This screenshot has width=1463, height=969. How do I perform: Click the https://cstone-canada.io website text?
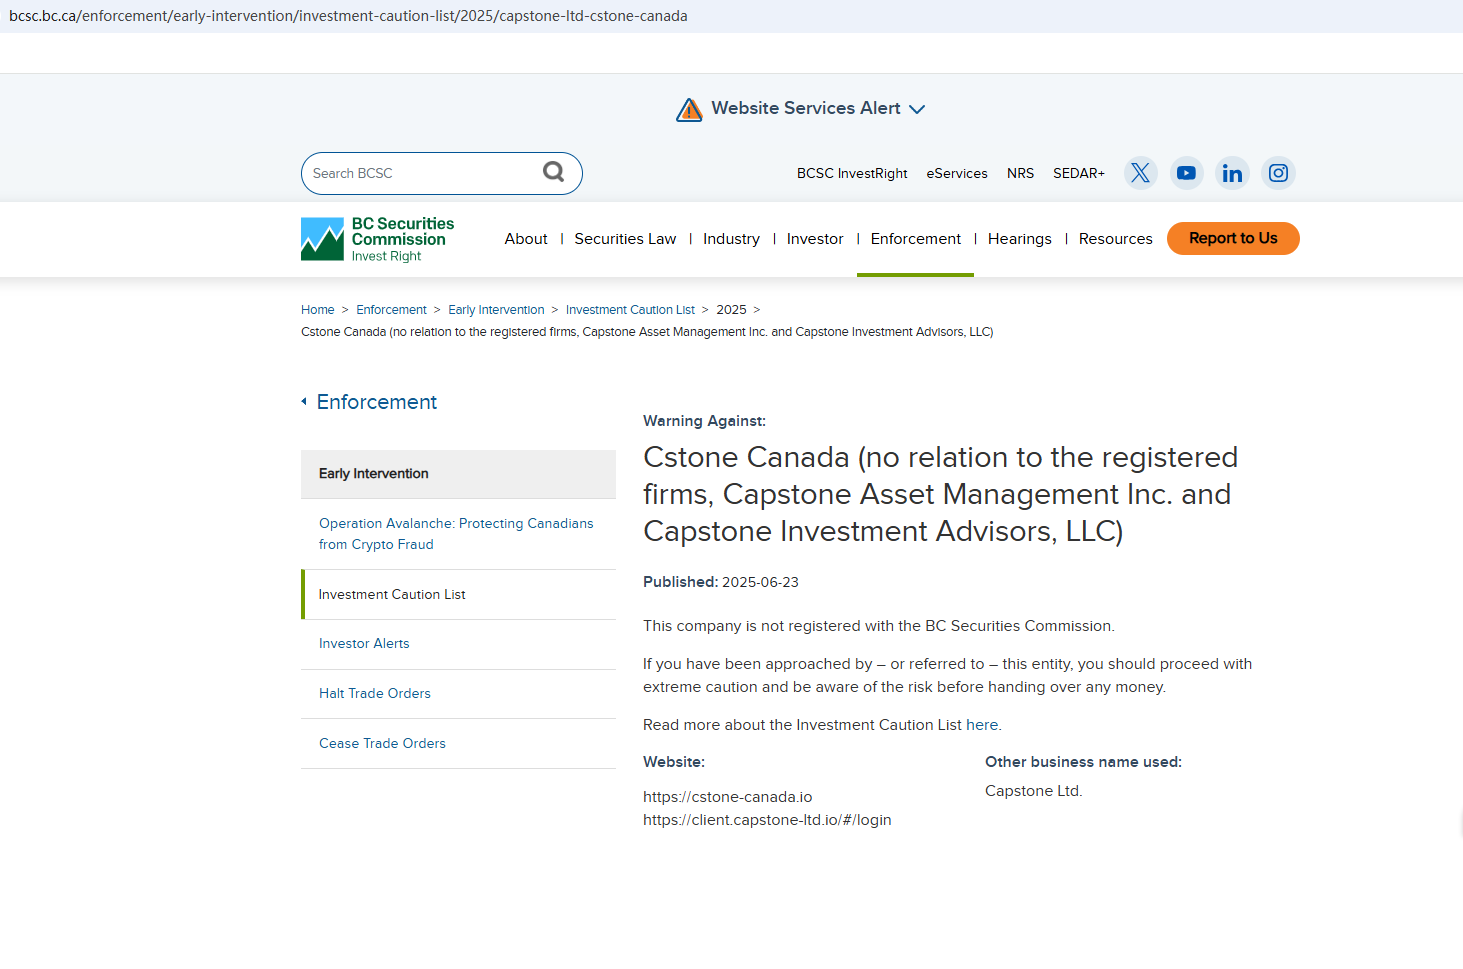click(728, 797)
